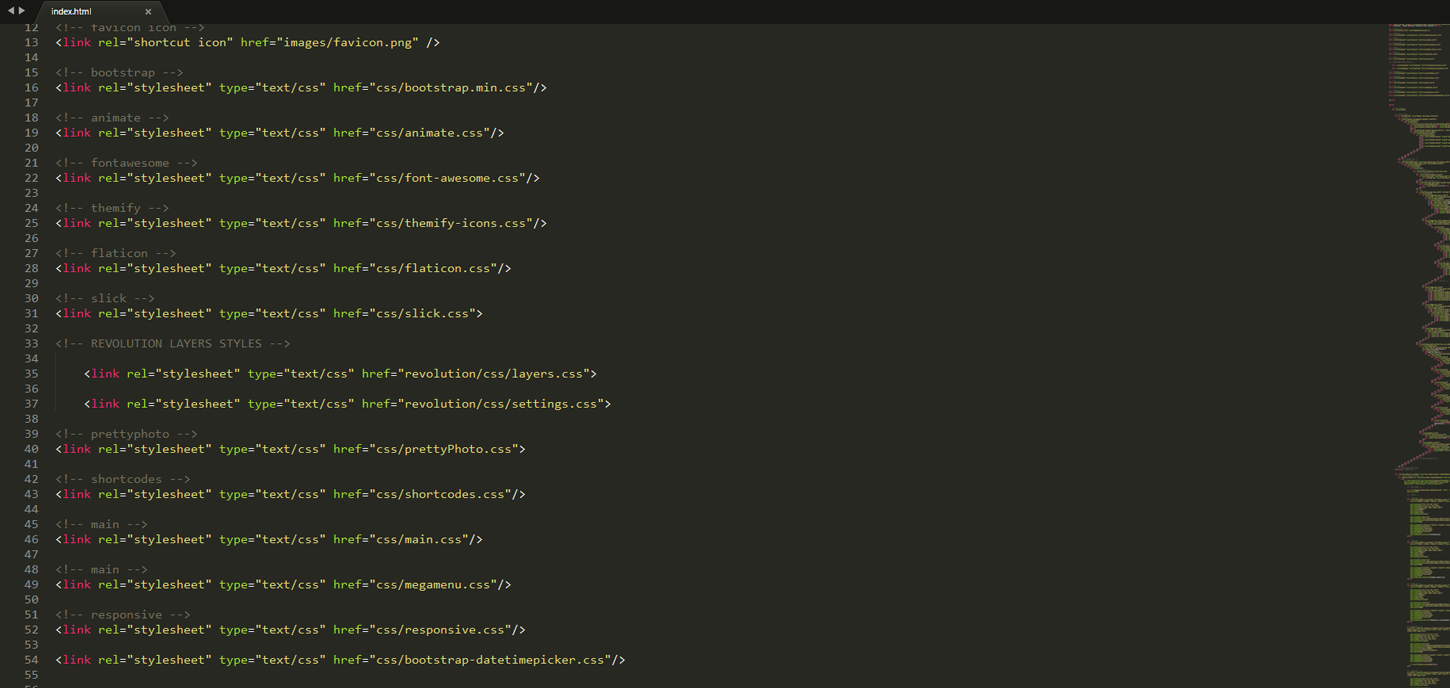Go to the previous tab with the left arrow
Viewport: 1450px width, 688px height.
click(11, 11)
